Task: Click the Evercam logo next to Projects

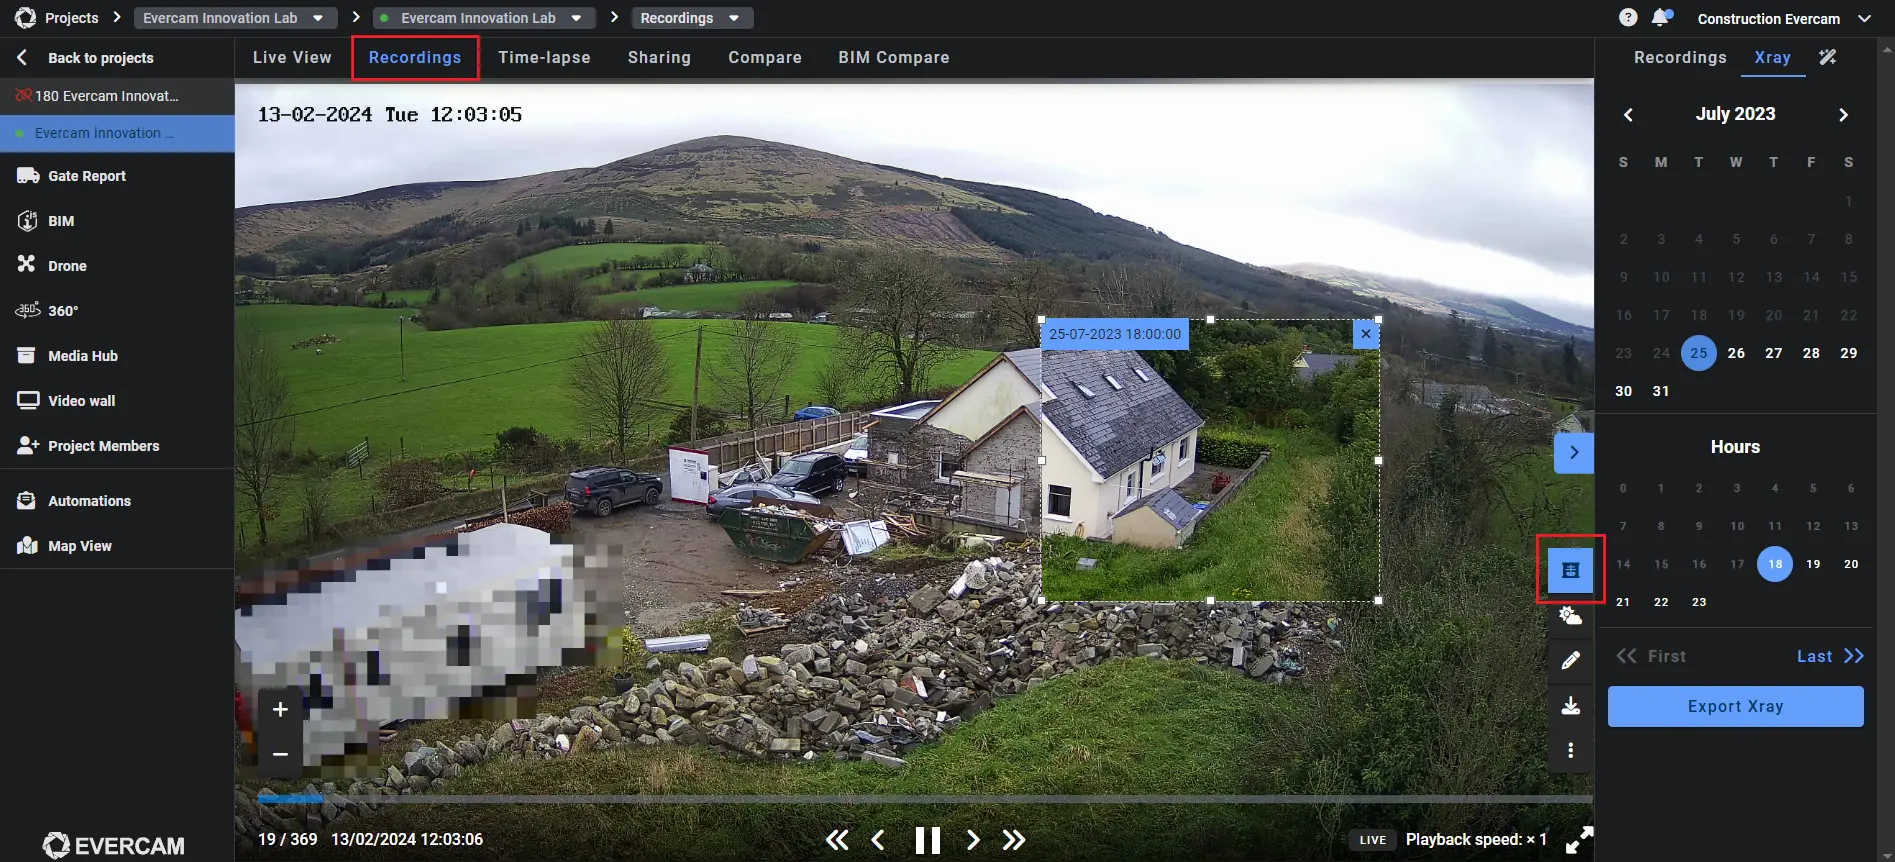Action: tap(25, 18)
